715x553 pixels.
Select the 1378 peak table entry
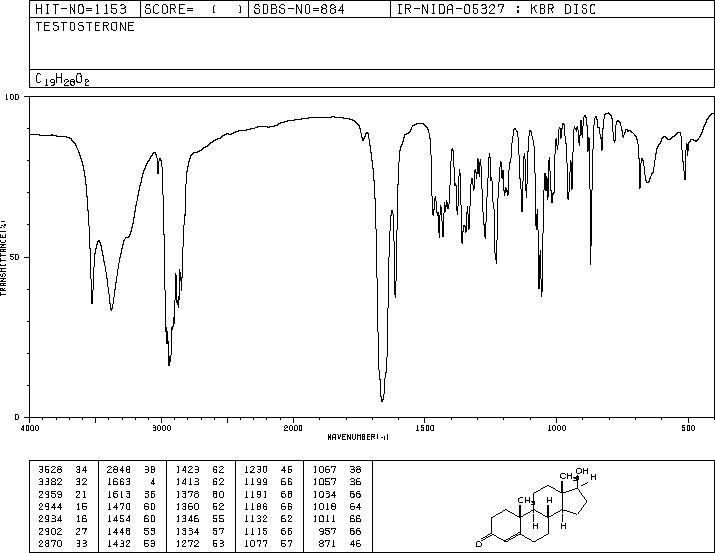200,494
